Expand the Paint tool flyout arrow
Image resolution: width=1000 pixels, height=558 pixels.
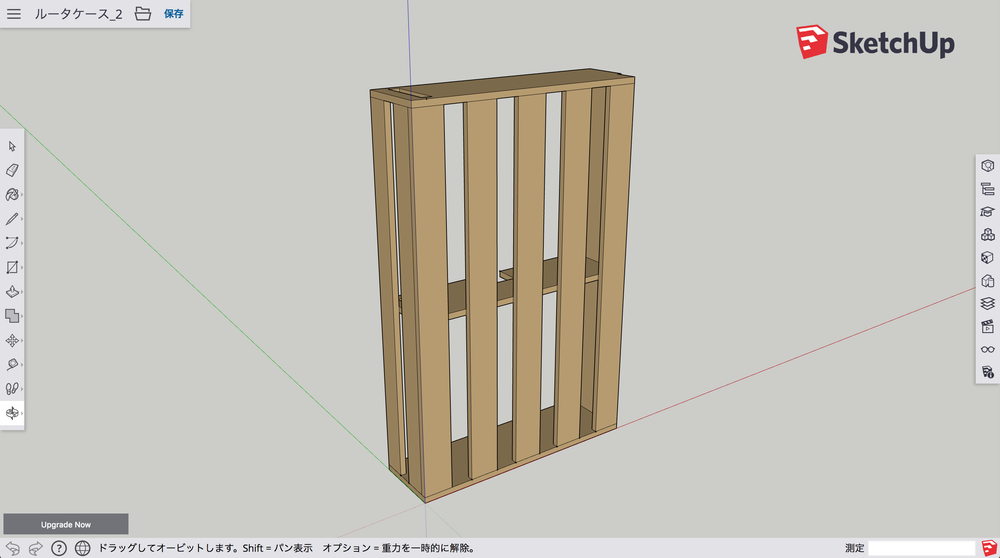[22, 195]
